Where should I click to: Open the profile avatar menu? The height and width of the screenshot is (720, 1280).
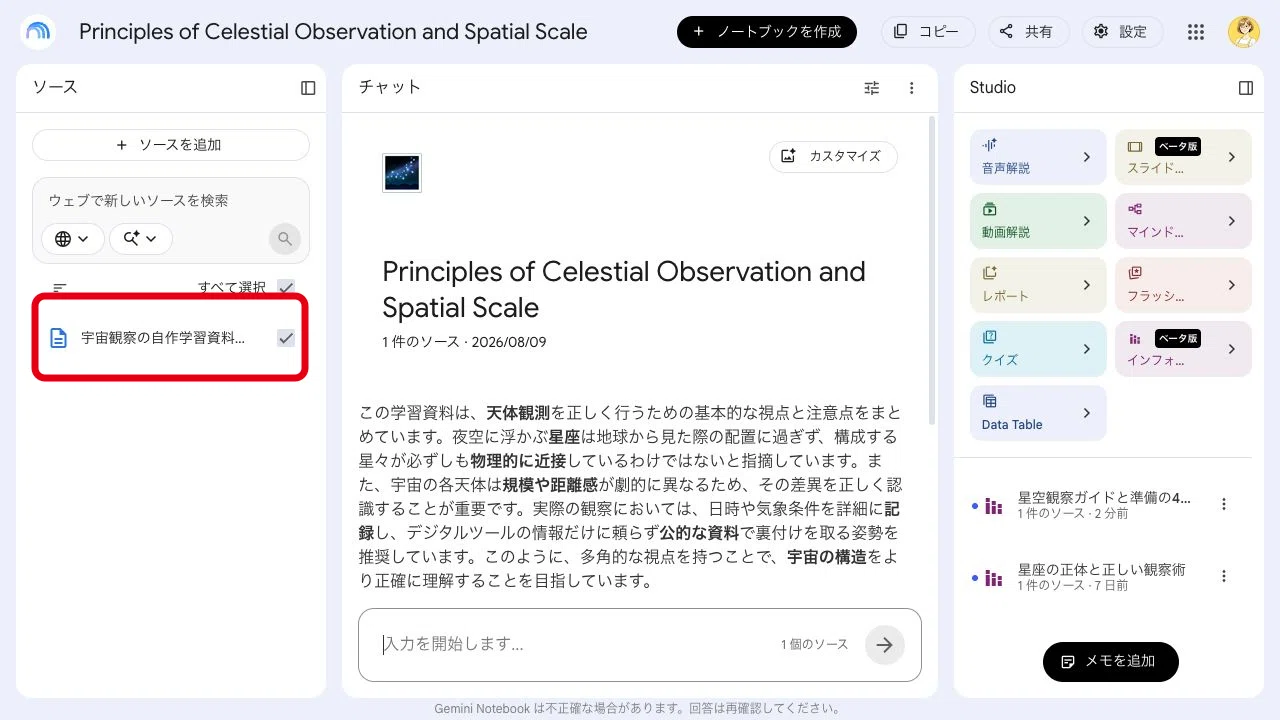[x=1244, y=32]
